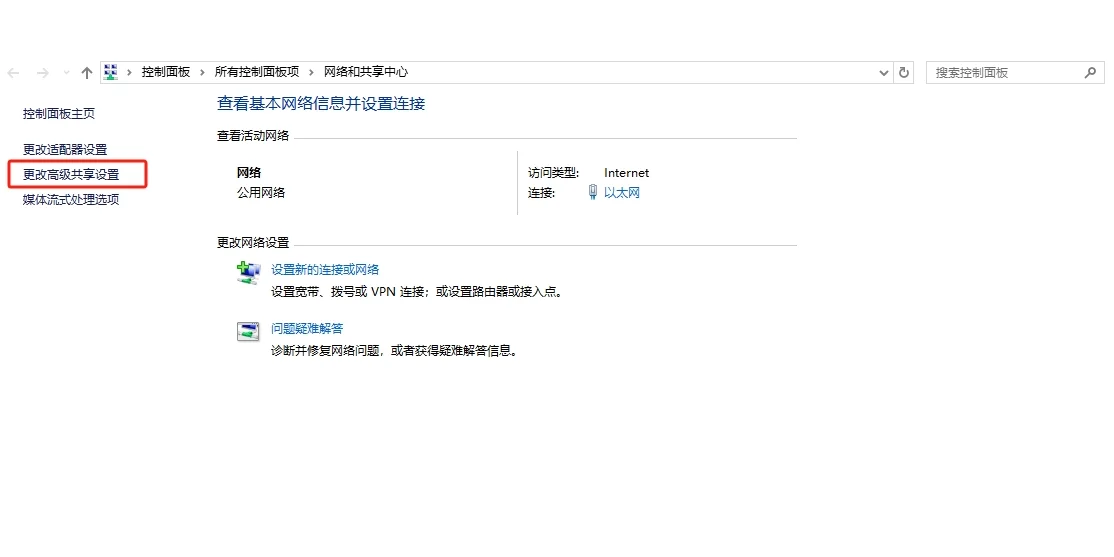Open 问题疑难解答 link
Screen dimensions: 1114x557
coord(308,328)
